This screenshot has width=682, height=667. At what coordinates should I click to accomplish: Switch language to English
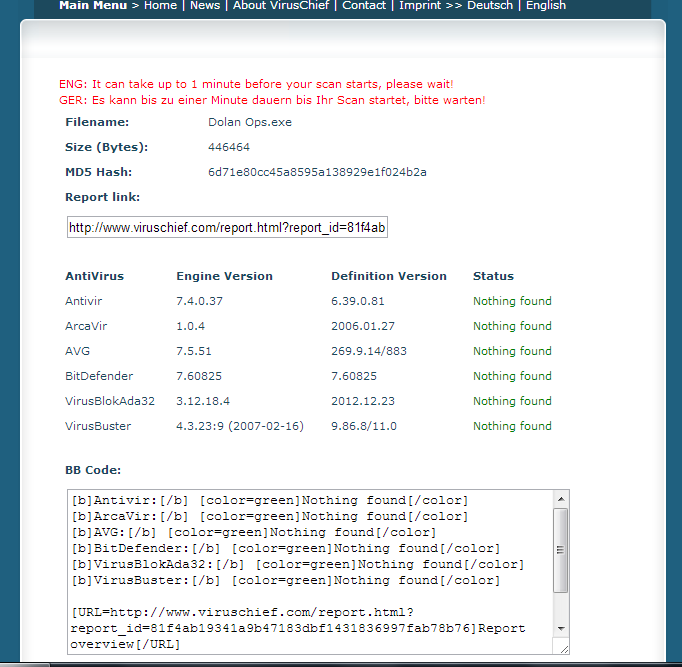(546, 5)
